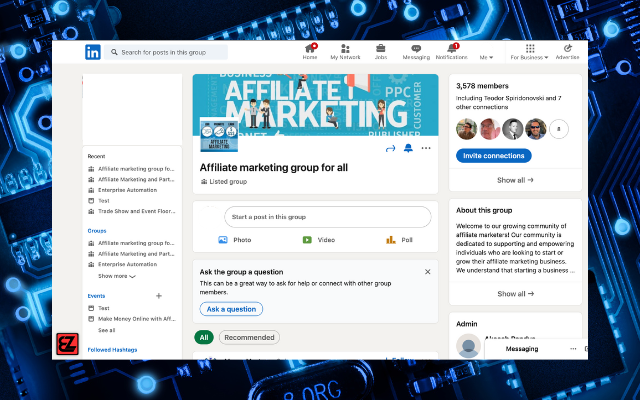Open Notifications bell in top nav
The width and height of the screenshot is (640, 400).
[451, 52]
